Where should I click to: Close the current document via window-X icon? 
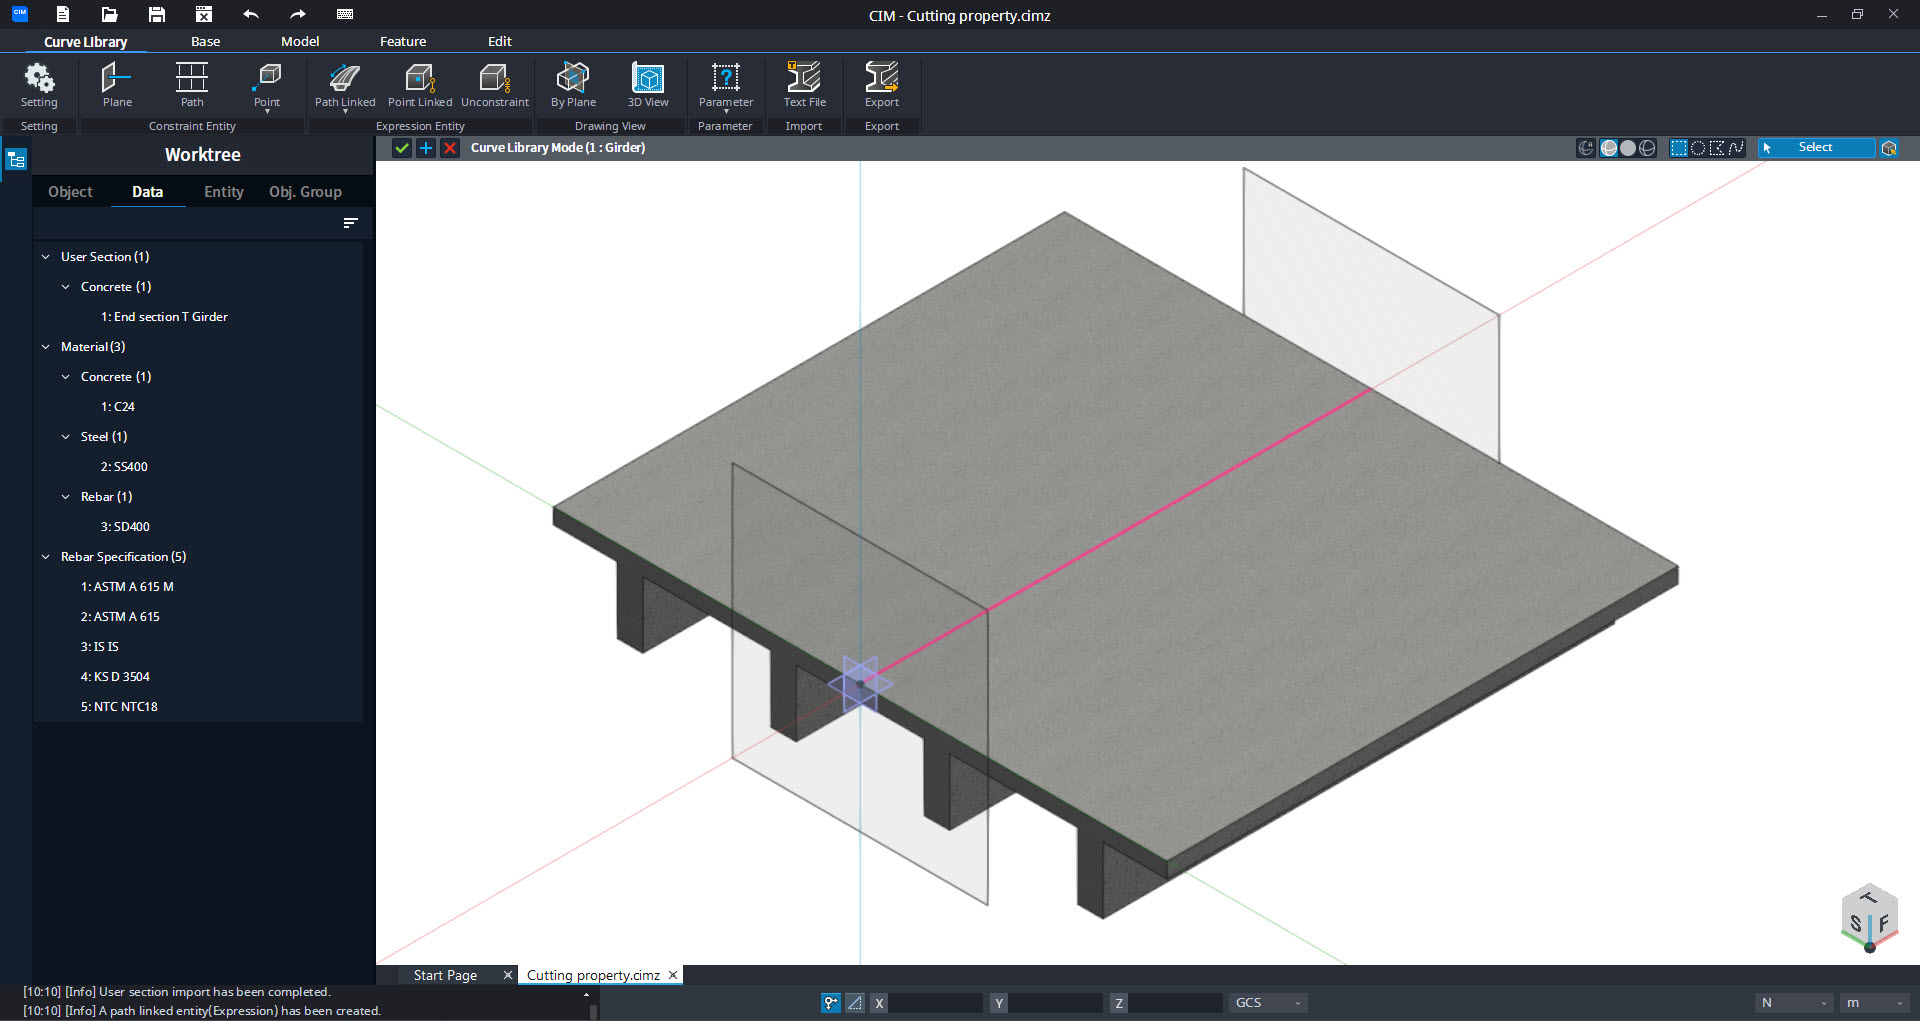[x=204, y=14]
